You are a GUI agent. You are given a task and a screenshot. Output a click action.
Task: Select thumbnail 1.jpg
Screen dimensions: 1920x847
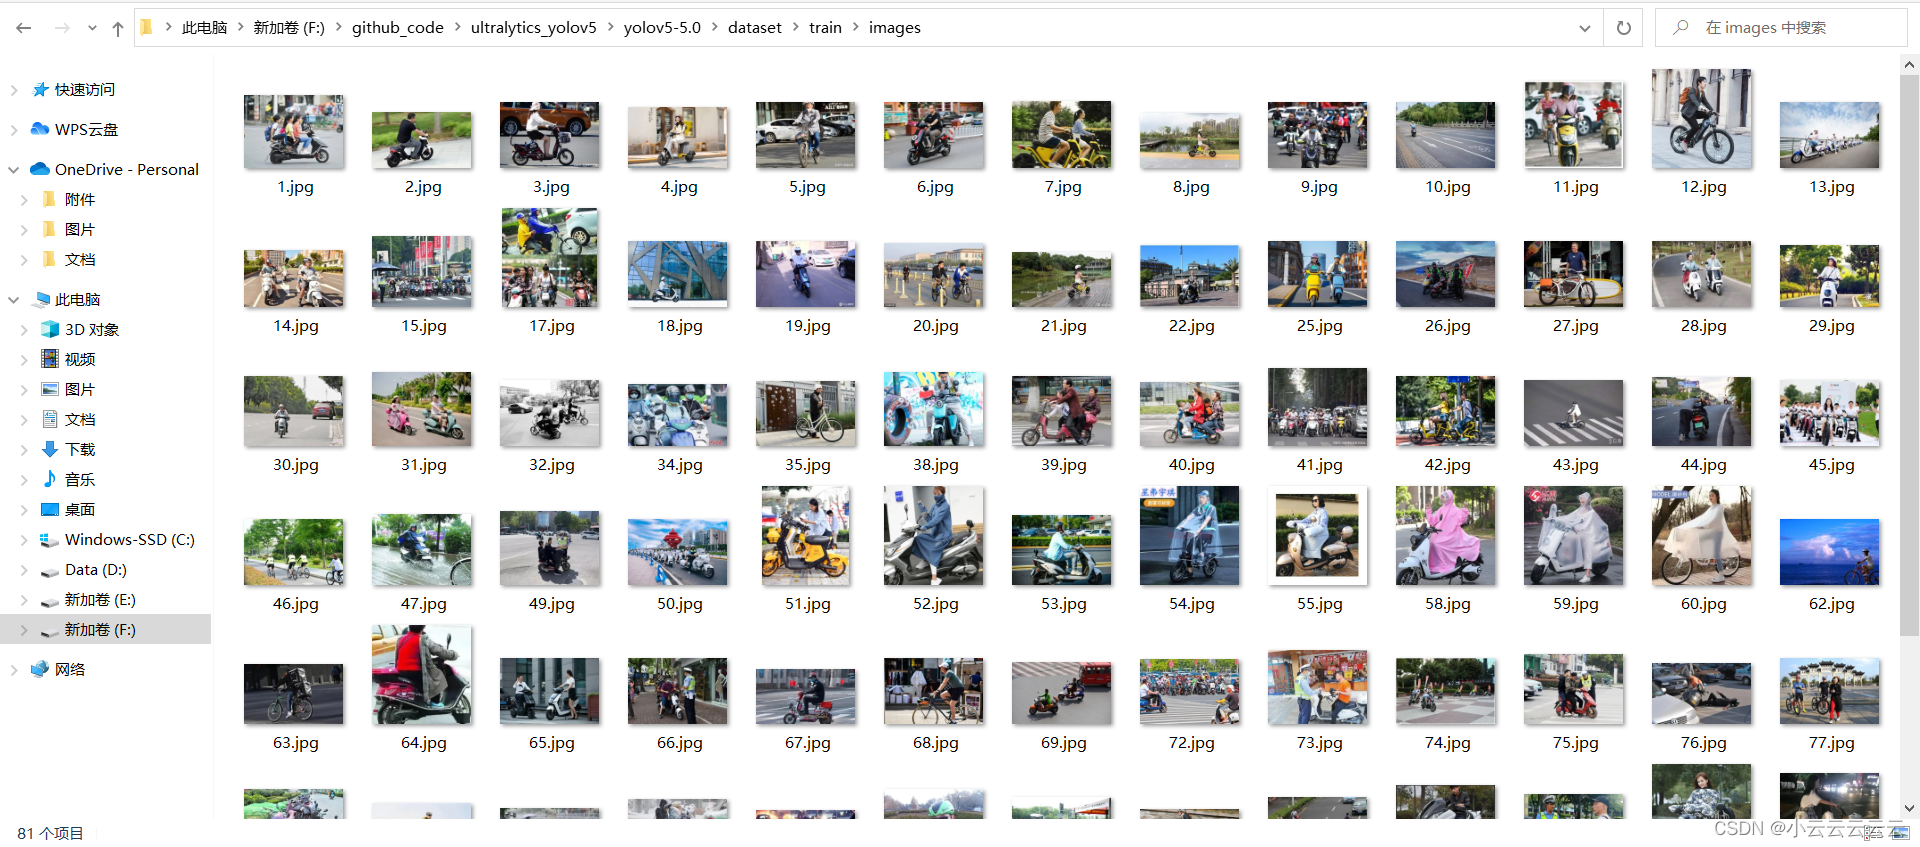294,131
